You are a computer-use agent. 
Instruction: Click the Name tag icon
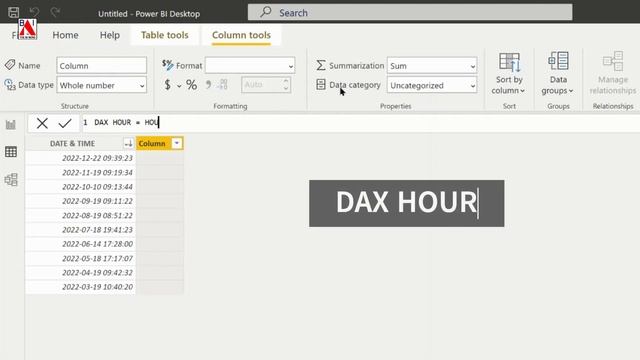(x=10, y=65)
